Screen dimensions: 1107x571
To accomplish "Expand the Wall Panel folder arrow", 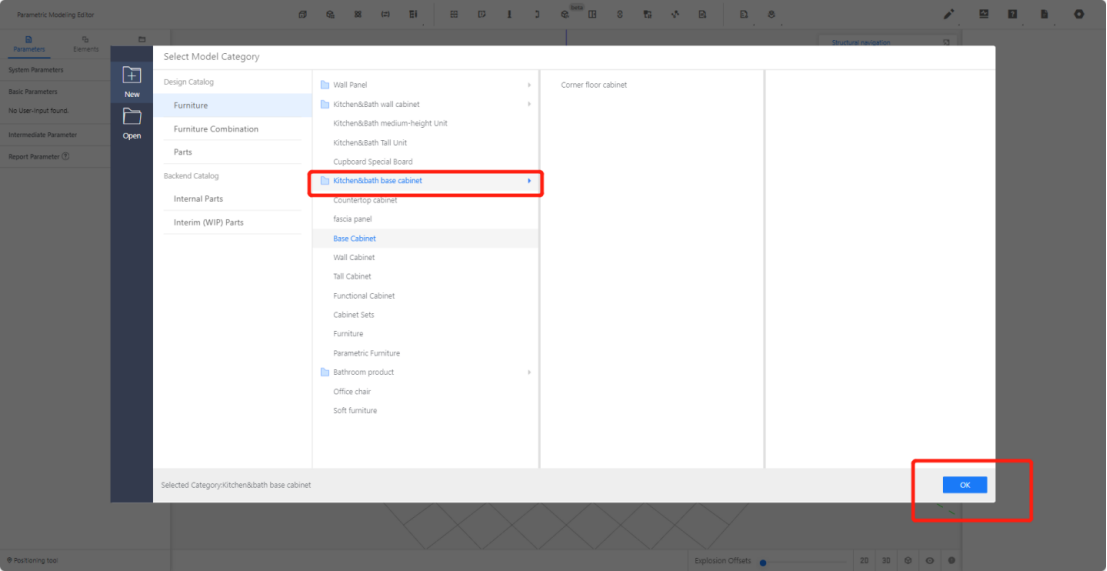I will pyautogui.click(x=529, y=85).
